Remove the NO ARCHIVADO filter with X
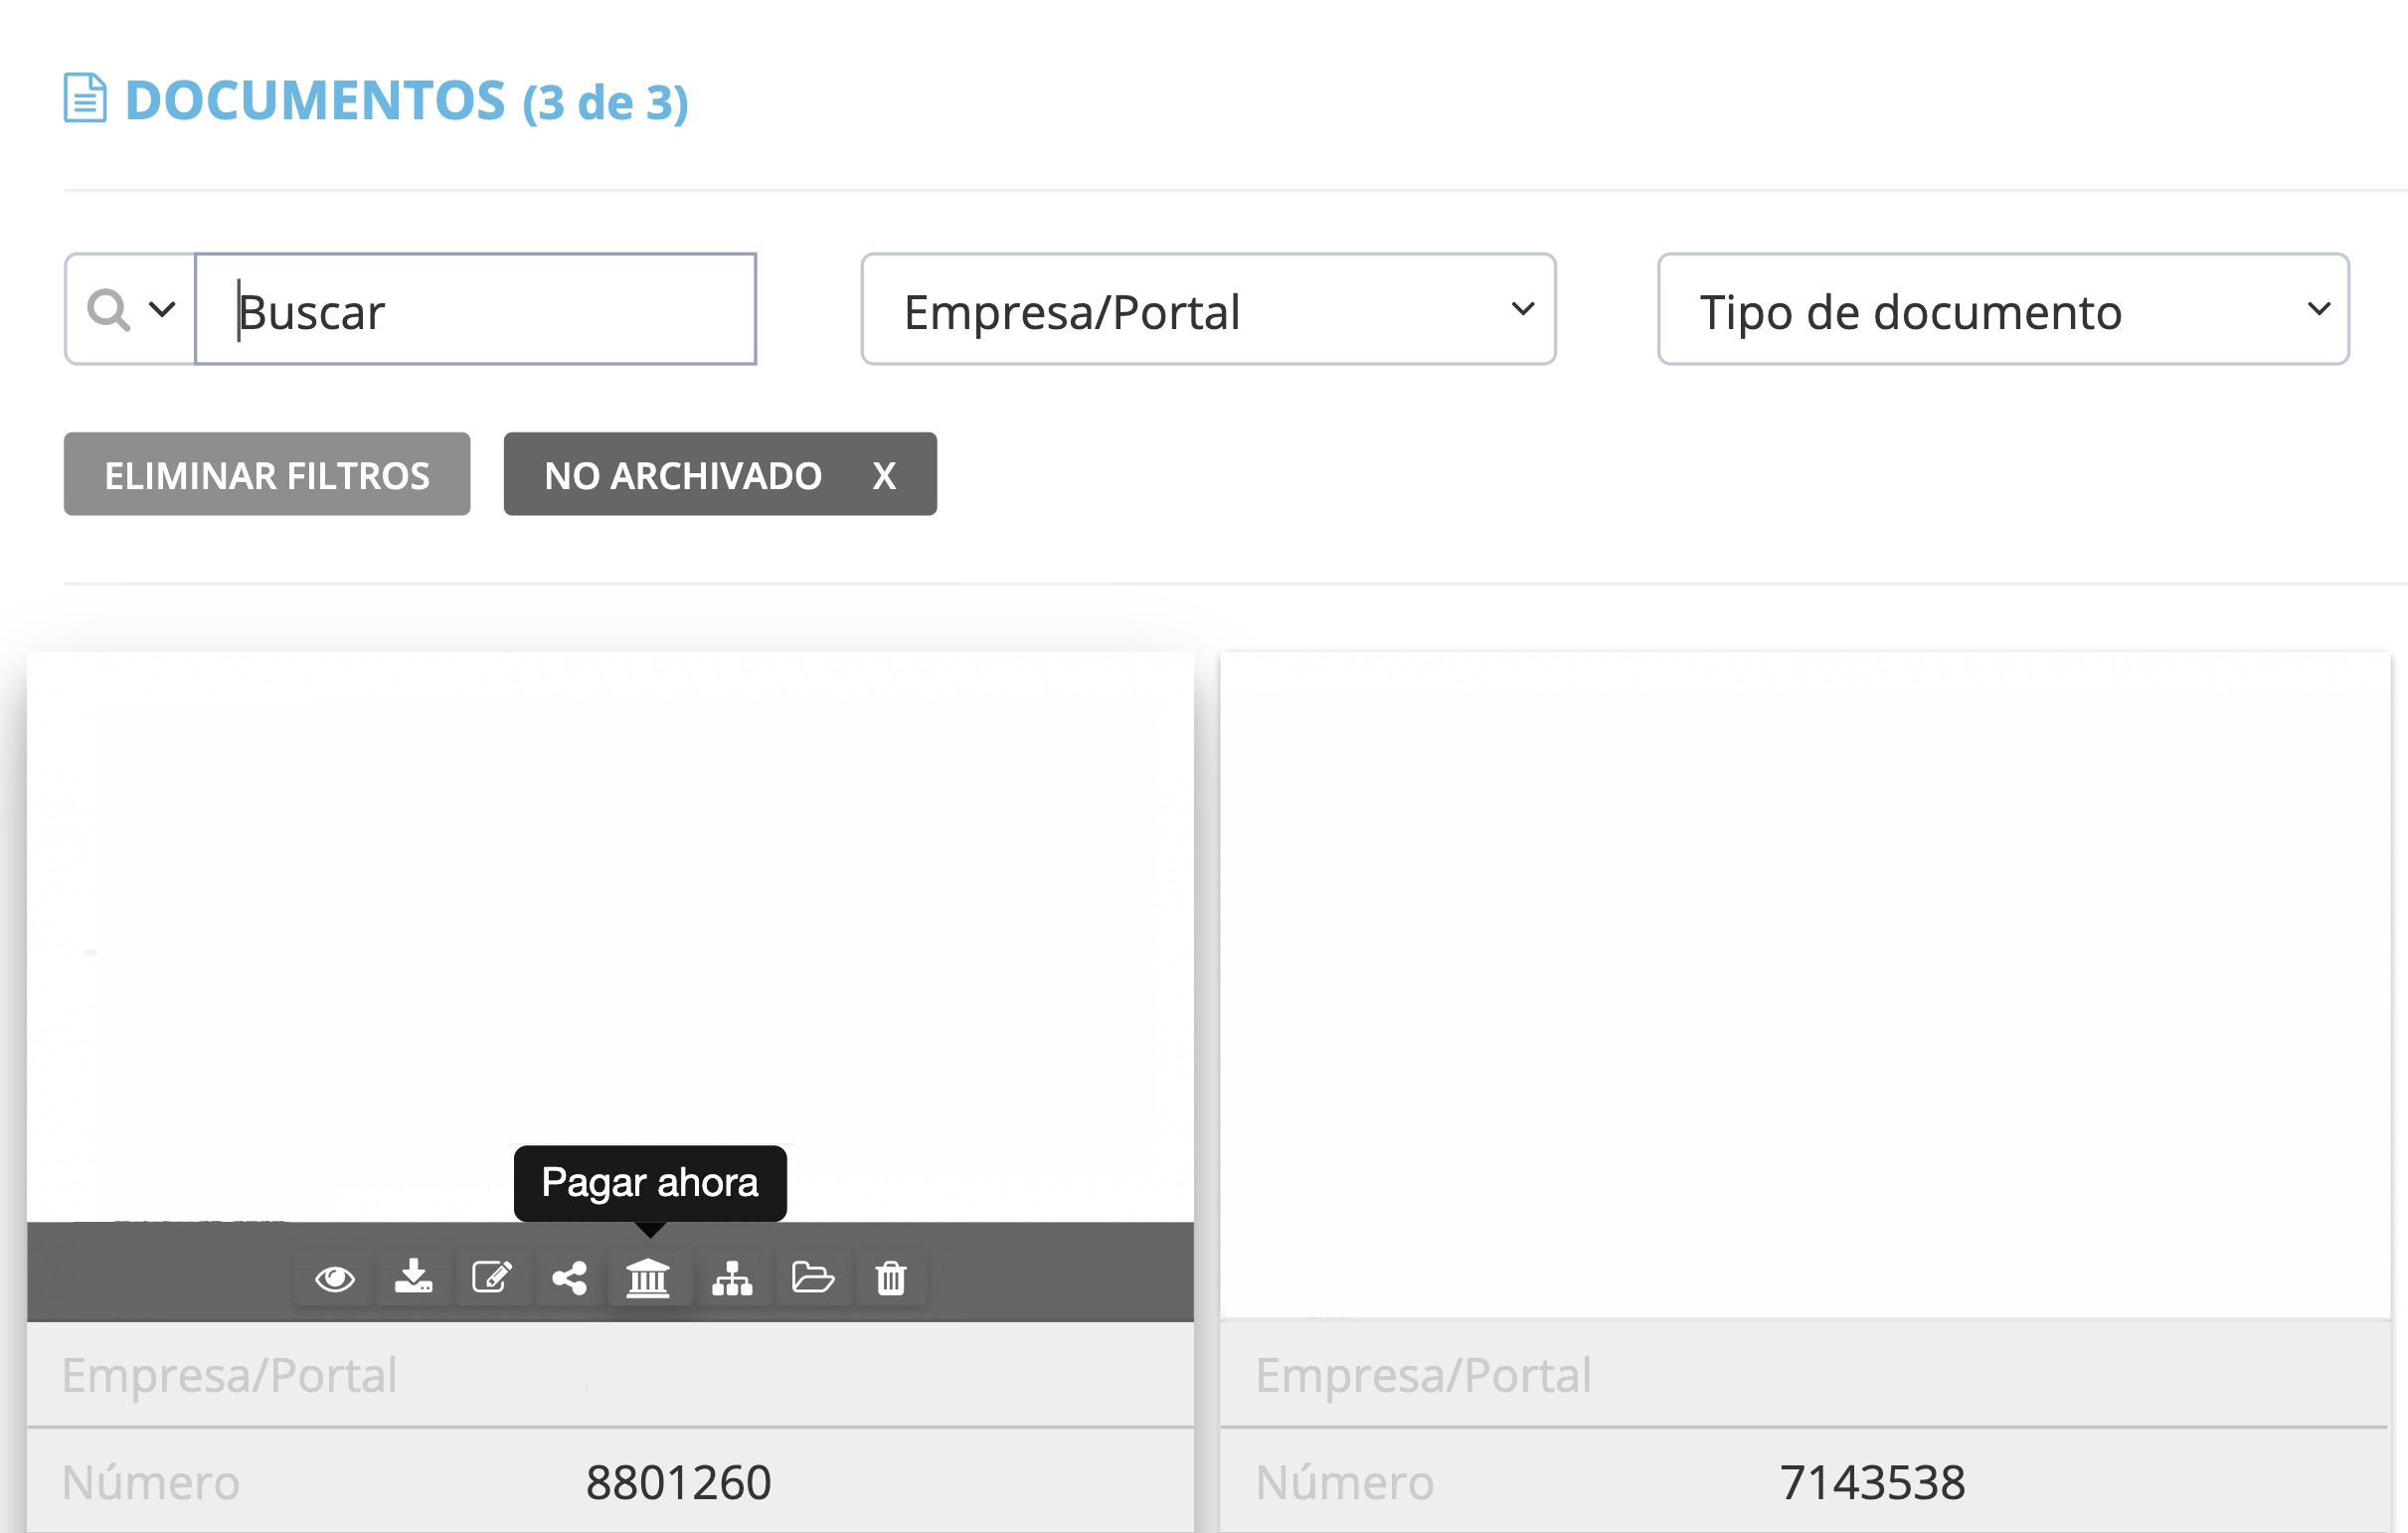The width and height of the screenshot is (2408, 1533). (x=884, y=476)
